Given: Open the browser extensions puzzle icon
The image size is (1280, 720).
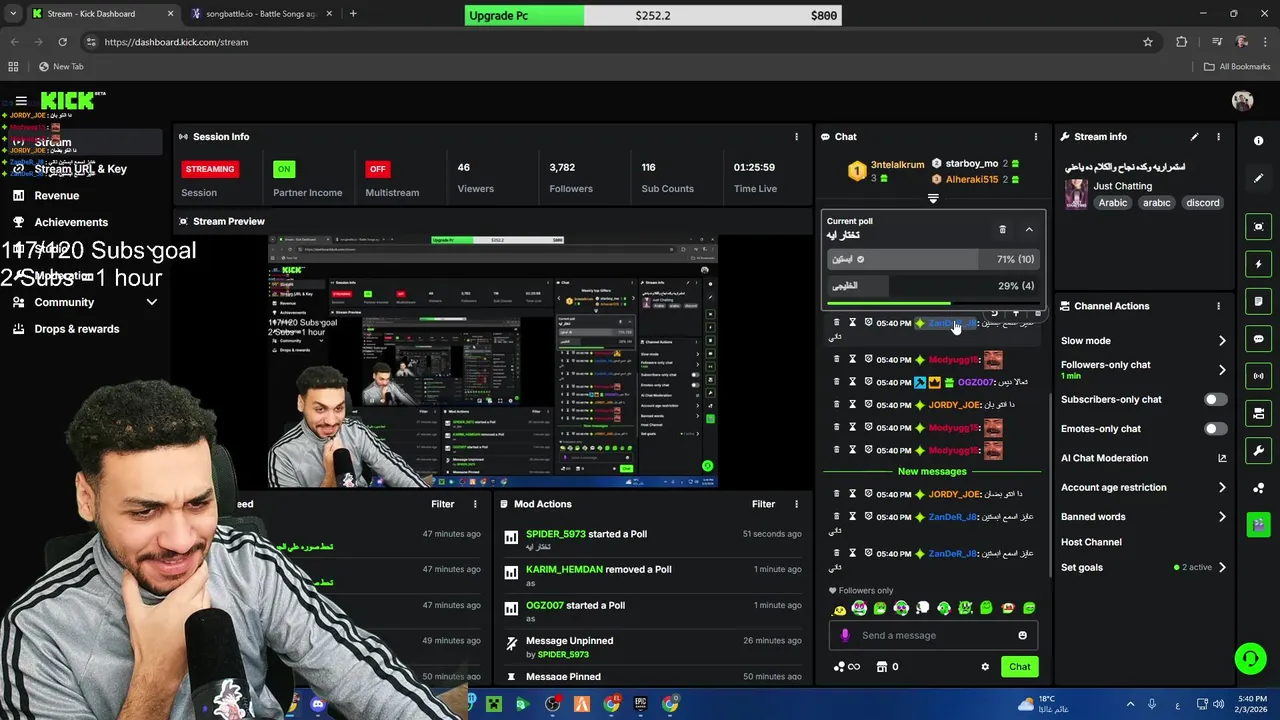Looking at the screenshot, I should [1182, 42].
